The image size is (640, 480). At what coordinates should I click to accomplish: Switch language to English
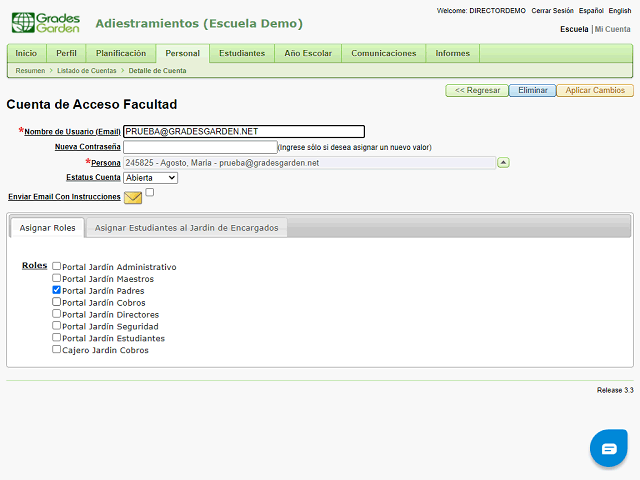(x=619, y=10)
